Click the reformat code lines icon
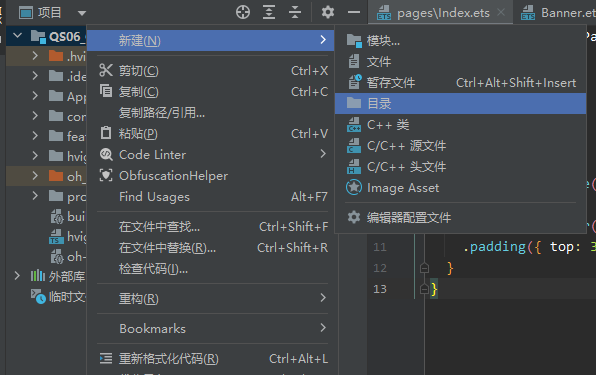Viewport: 596px width, 375px height. point(106,358)
